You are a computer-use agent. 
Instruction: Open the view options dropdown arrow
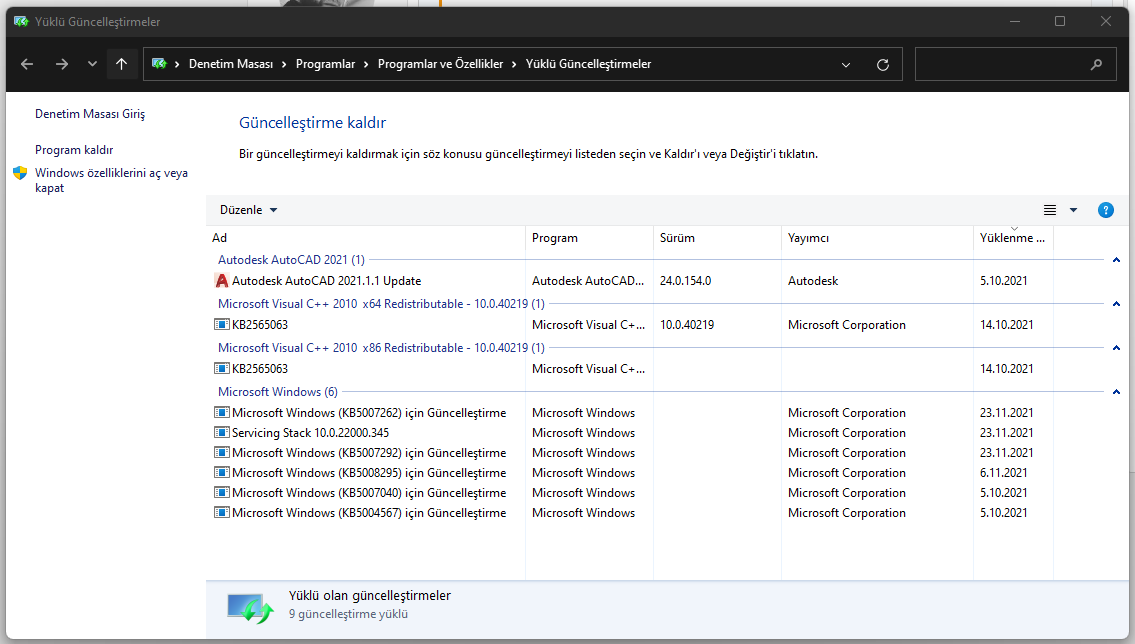(x=1073, y=210)
